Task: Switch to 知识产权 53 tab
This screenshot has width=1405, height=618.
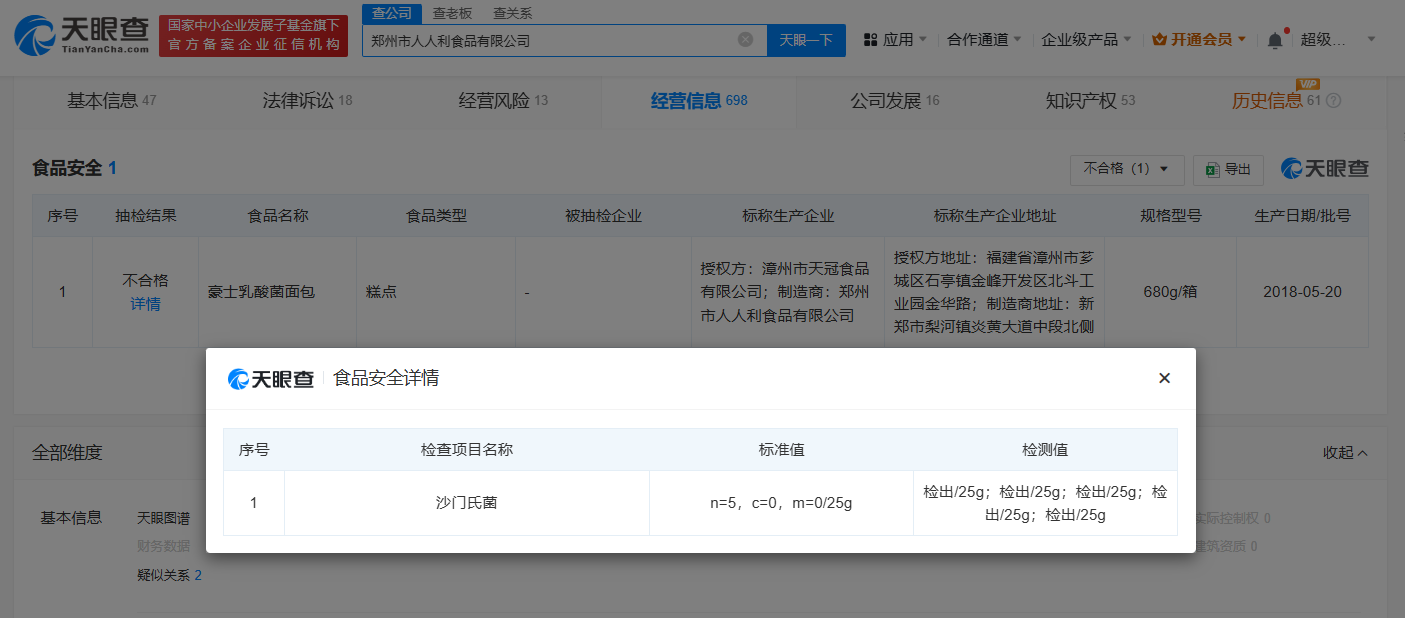Action: [1090, 101]
